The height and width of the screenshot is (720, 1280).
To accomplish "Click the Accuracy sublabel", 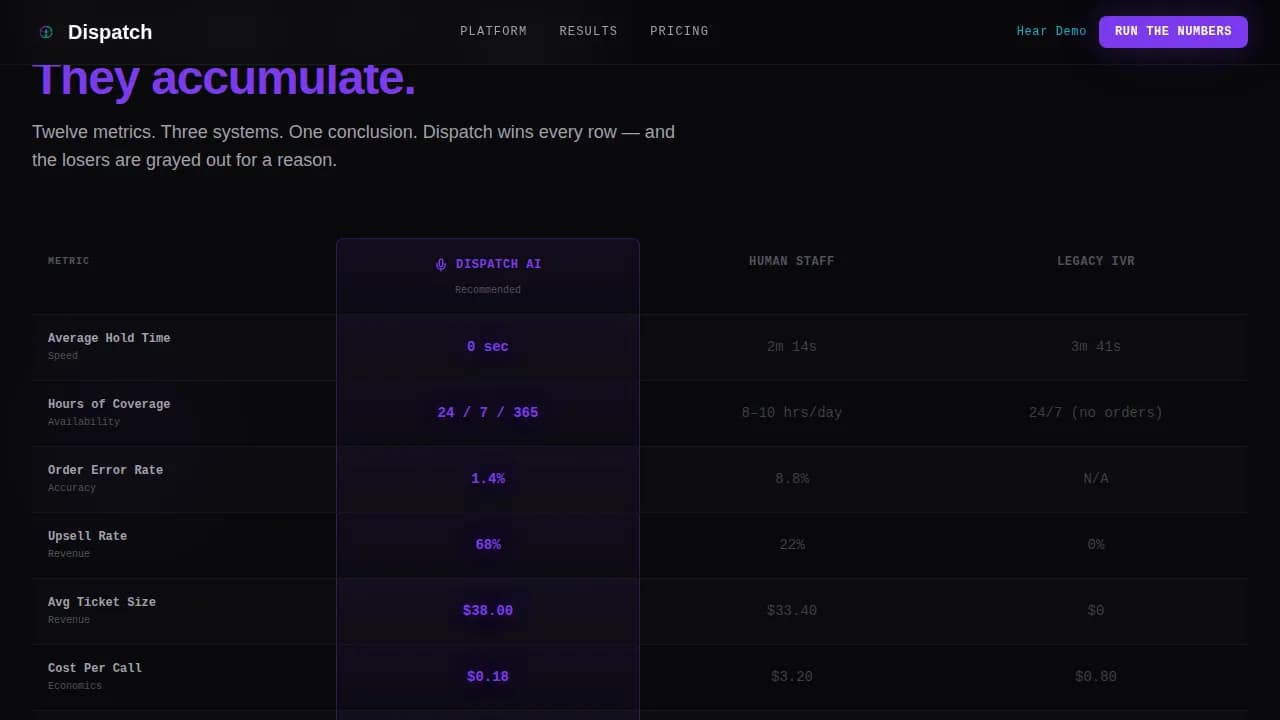I will tap(72, 488).
